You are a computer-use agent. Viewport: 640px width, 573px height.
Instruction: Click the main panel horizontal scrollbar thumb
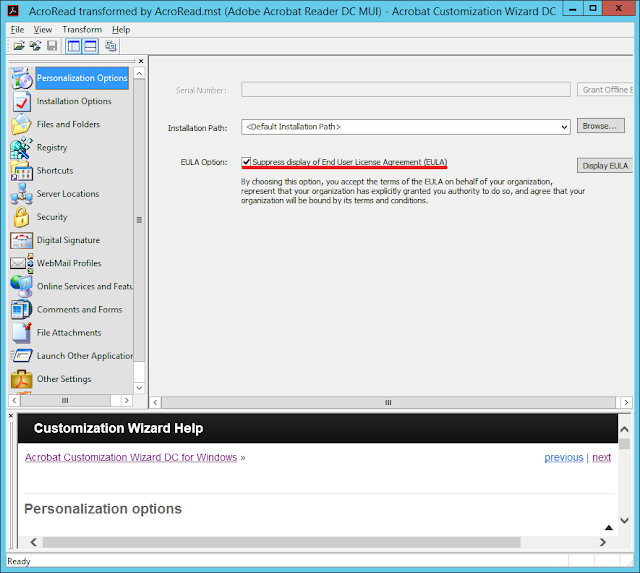click(388, 402)
